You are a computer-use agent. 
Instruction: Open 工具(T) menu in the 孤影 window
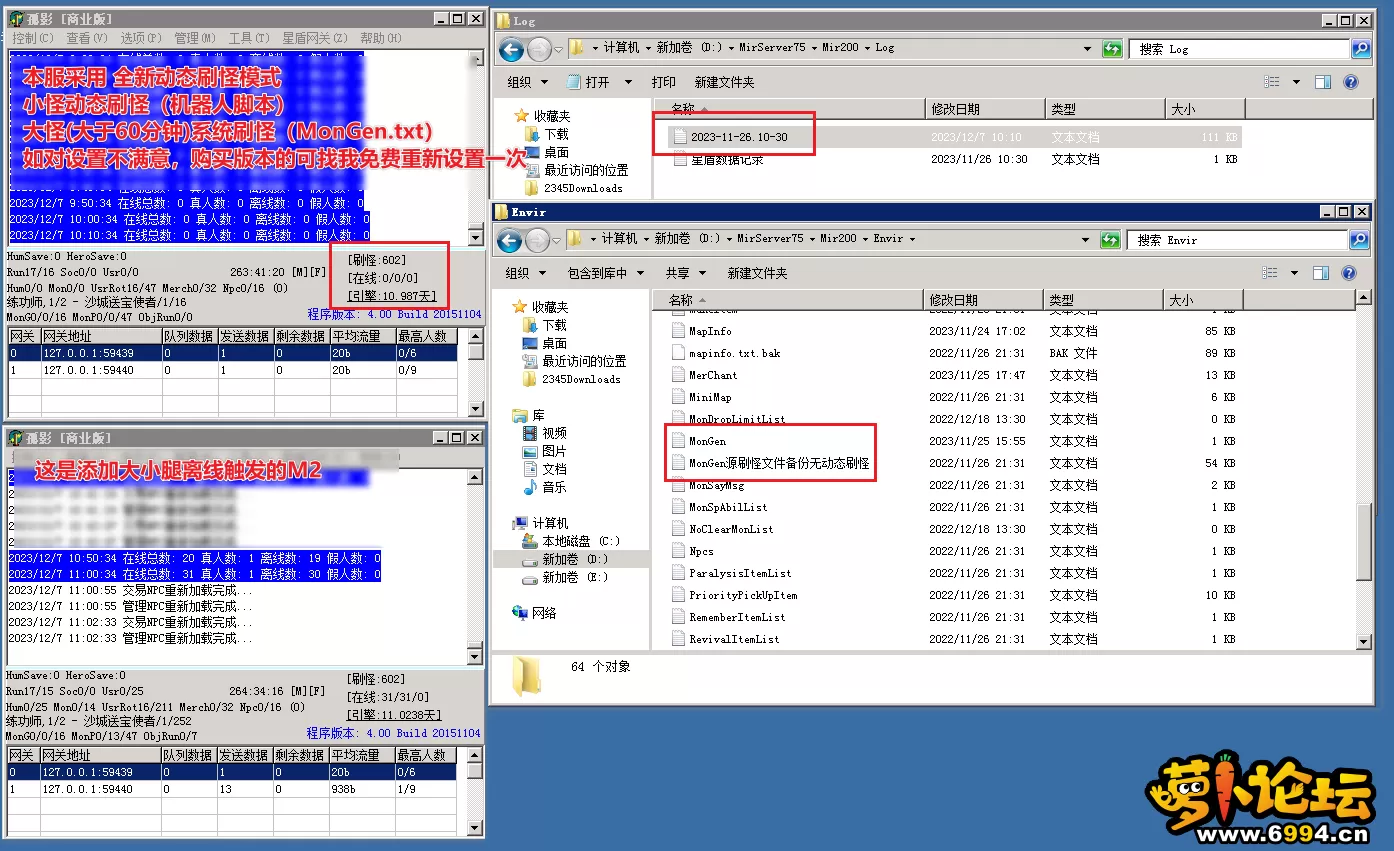point(248,38)
